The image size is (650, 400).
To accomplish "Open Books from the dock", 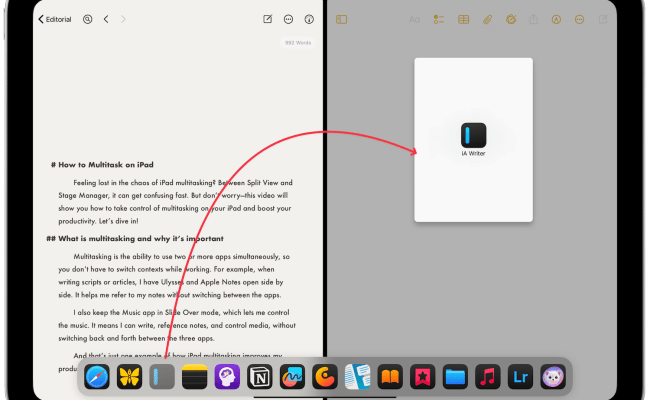I will 390,377.
